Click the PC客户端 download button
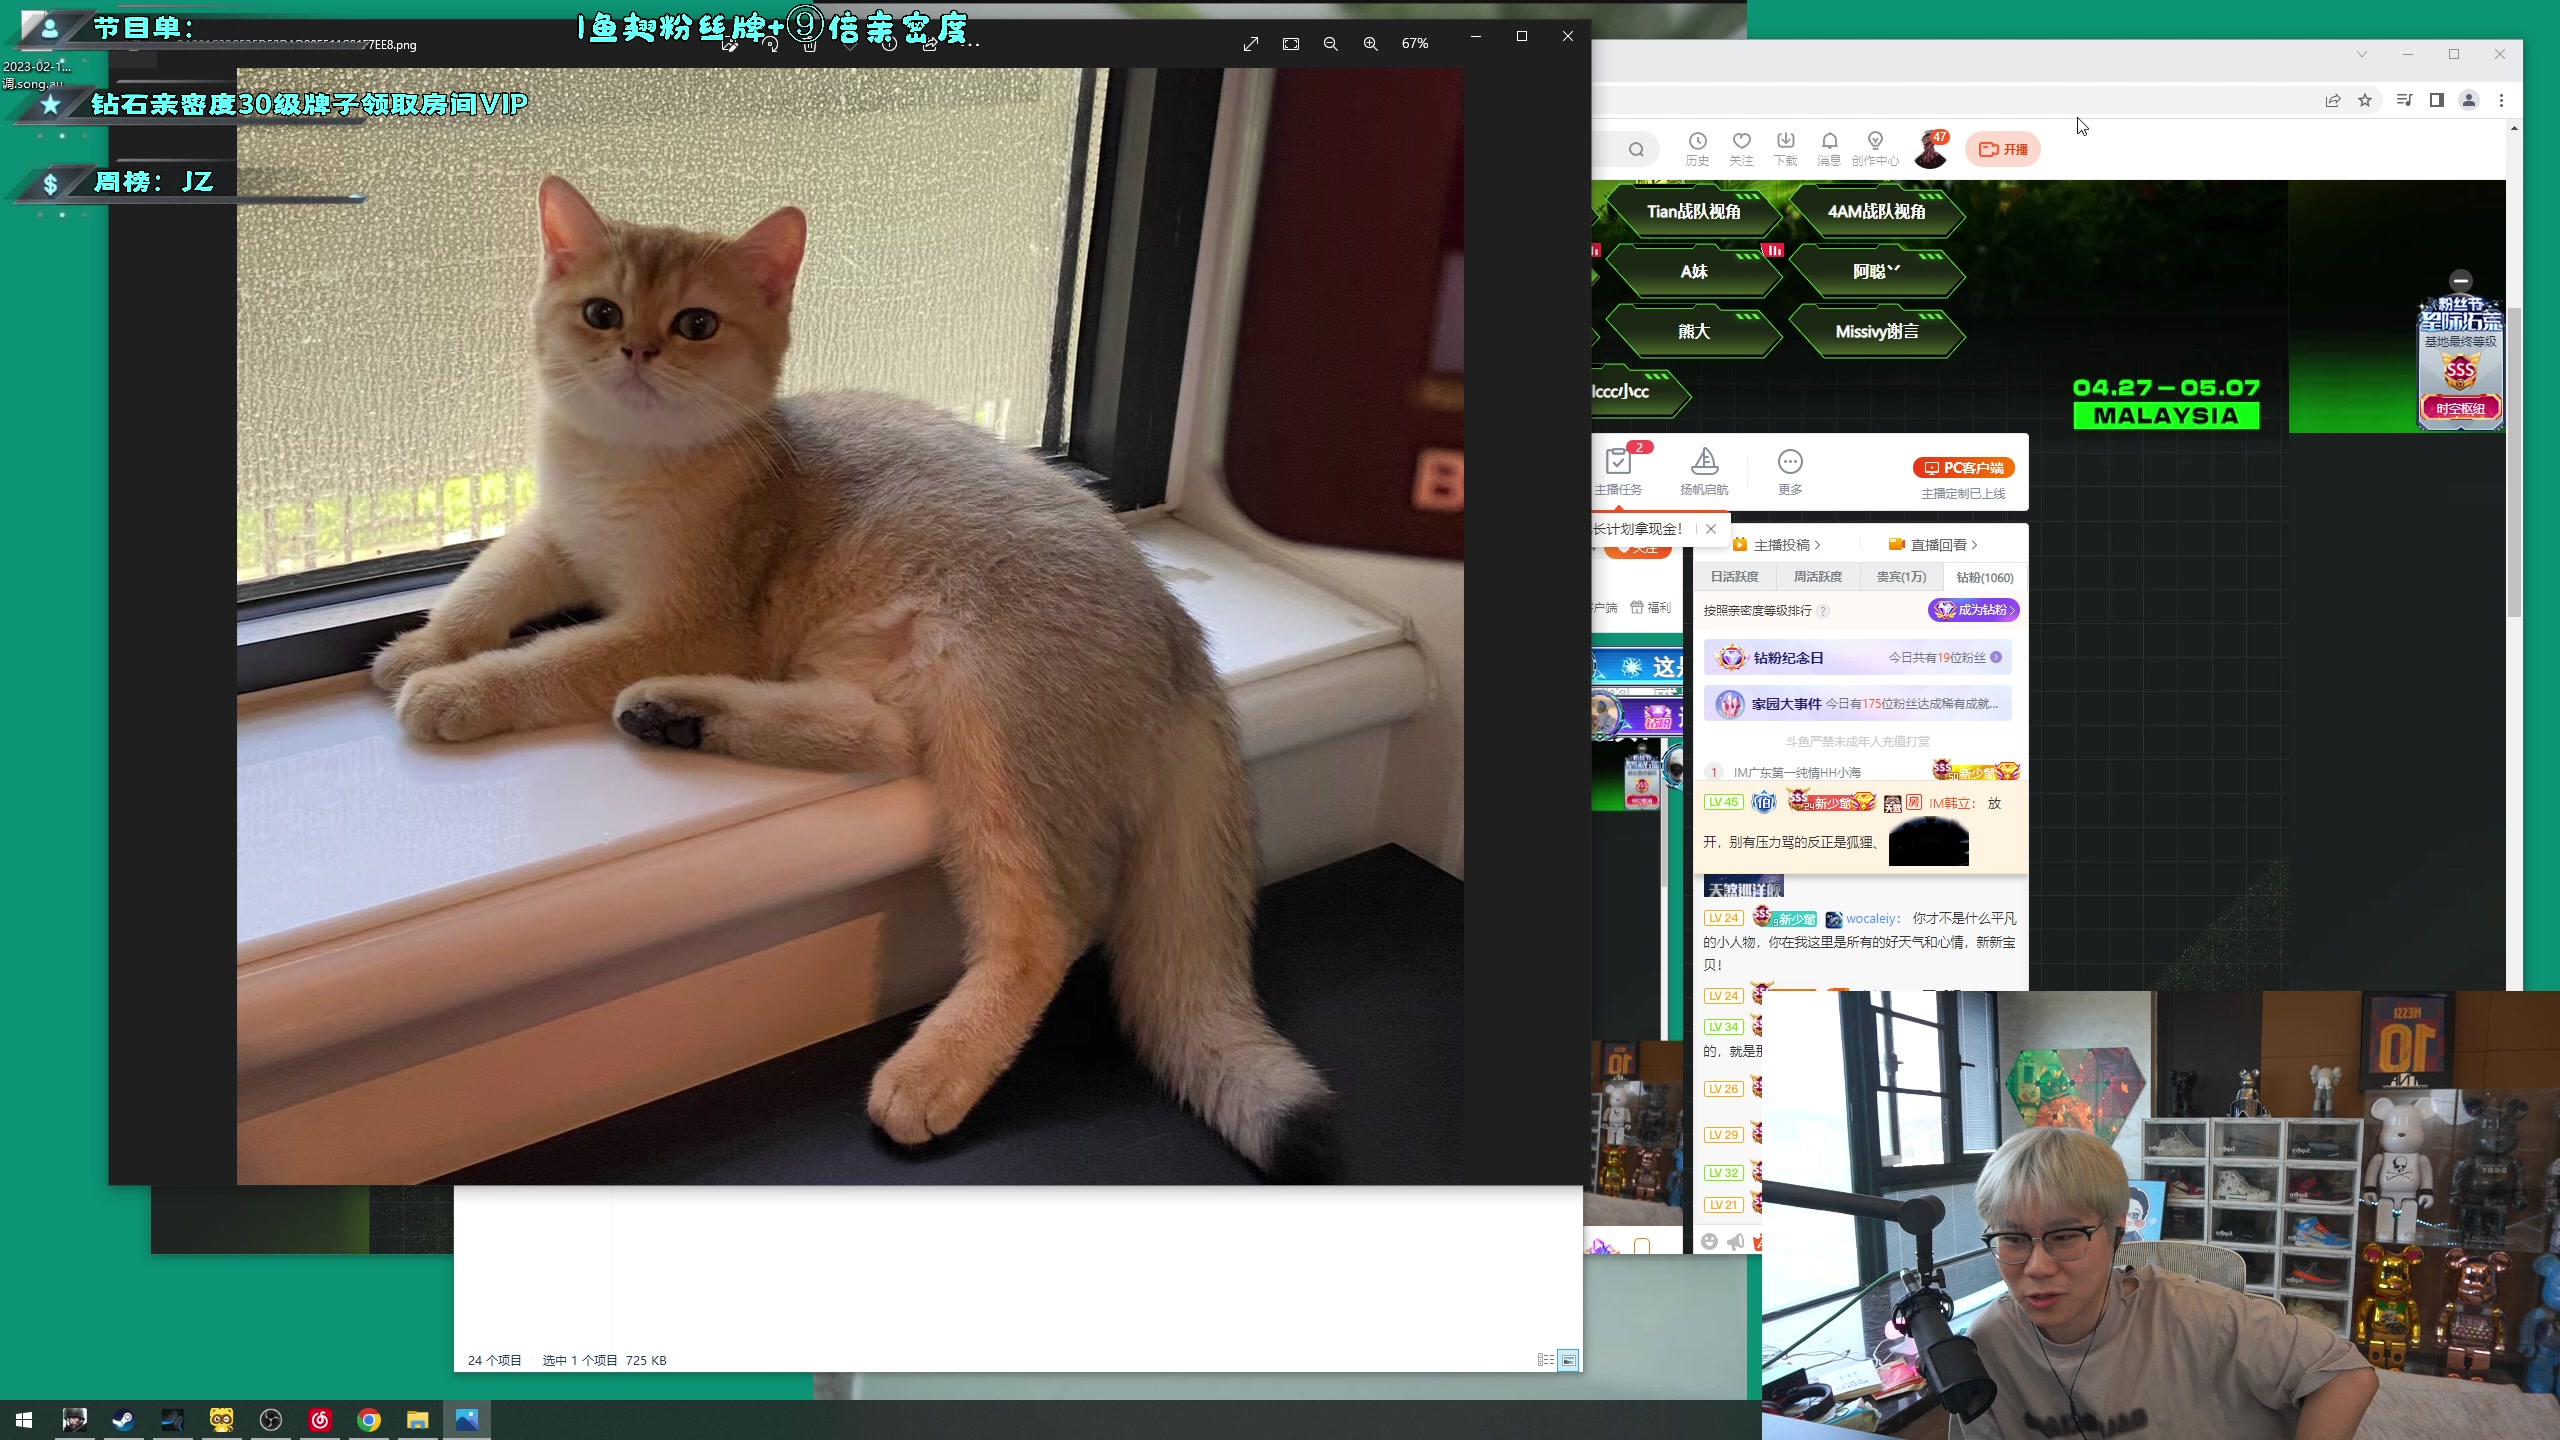 (x=1964, y=468)
